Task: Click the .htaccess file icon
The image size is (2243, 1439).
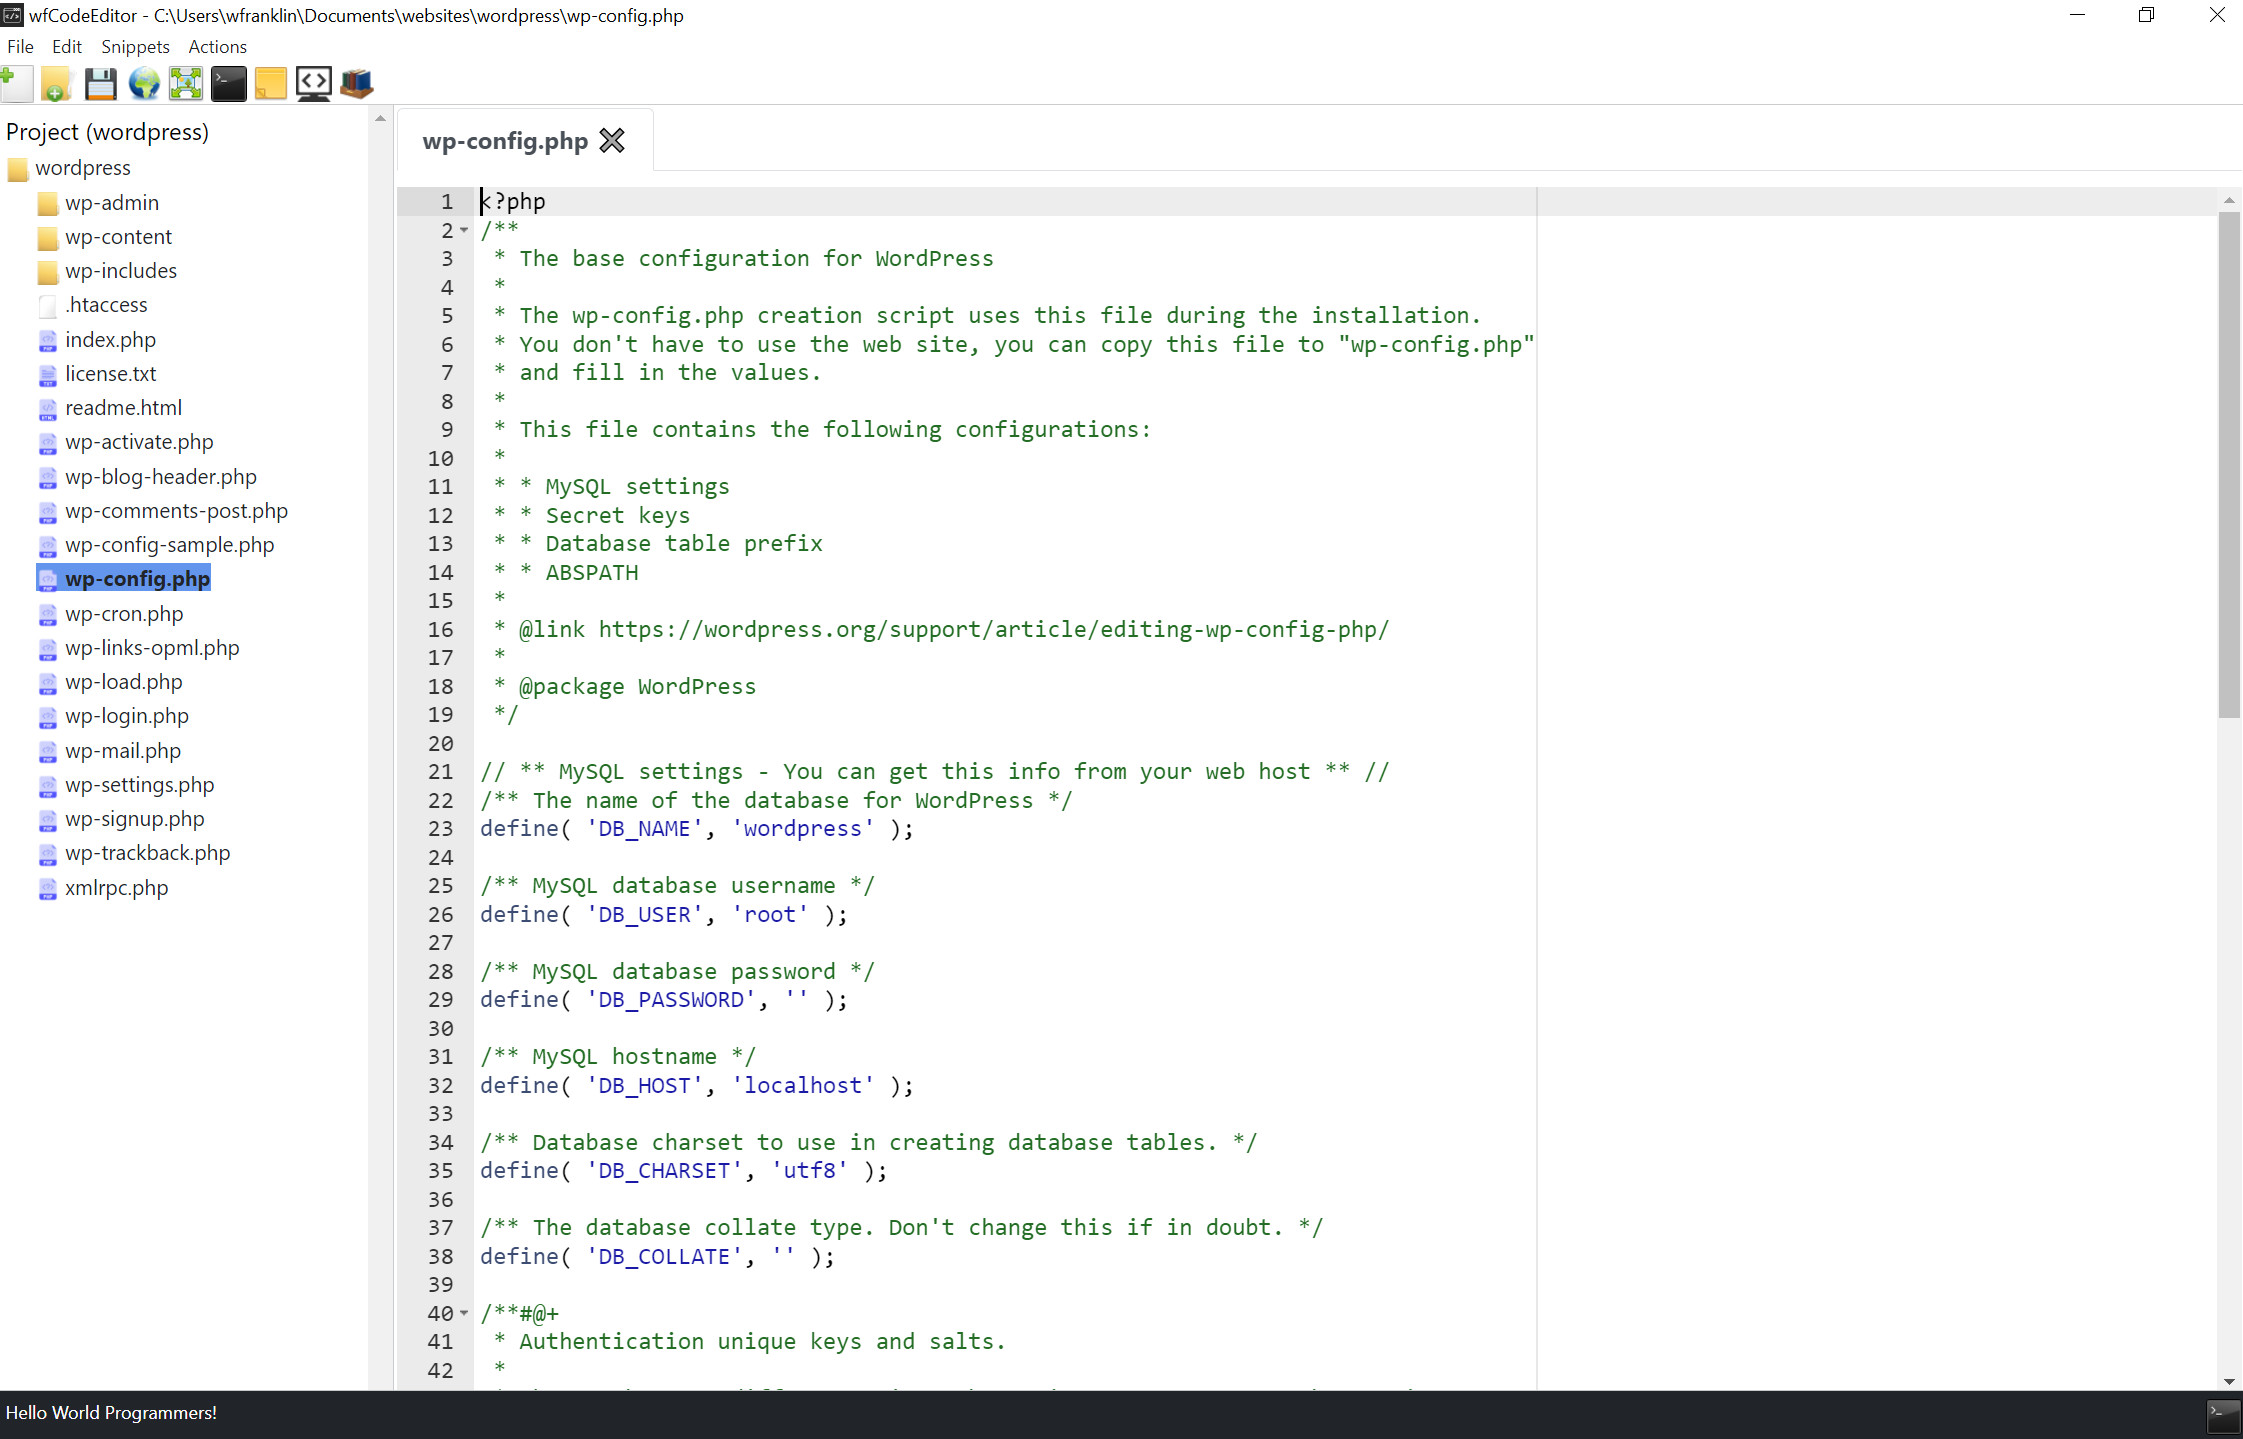Action: pos(47,306)
